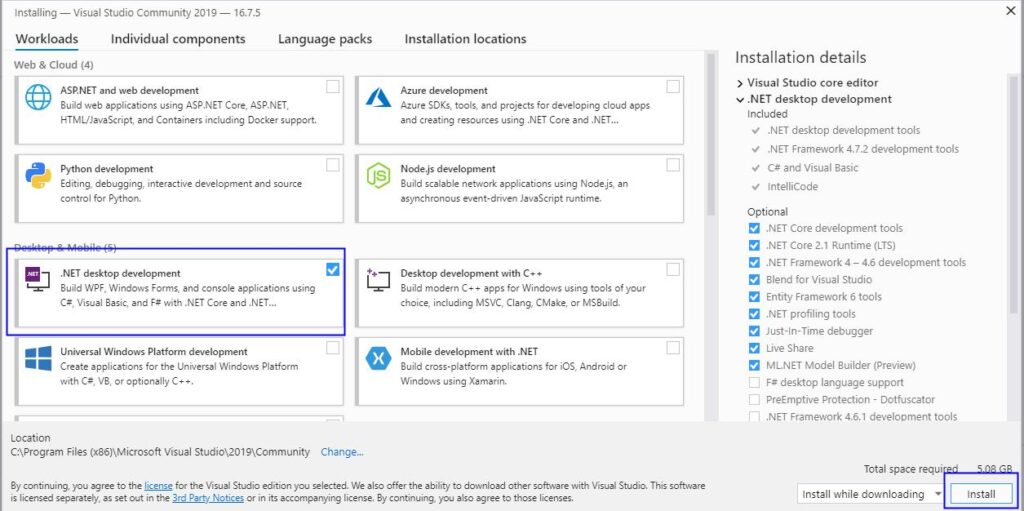Click the Universal Windows Platform logo icon
This screenshot has height=511, width=1024.
coord(38,358)
